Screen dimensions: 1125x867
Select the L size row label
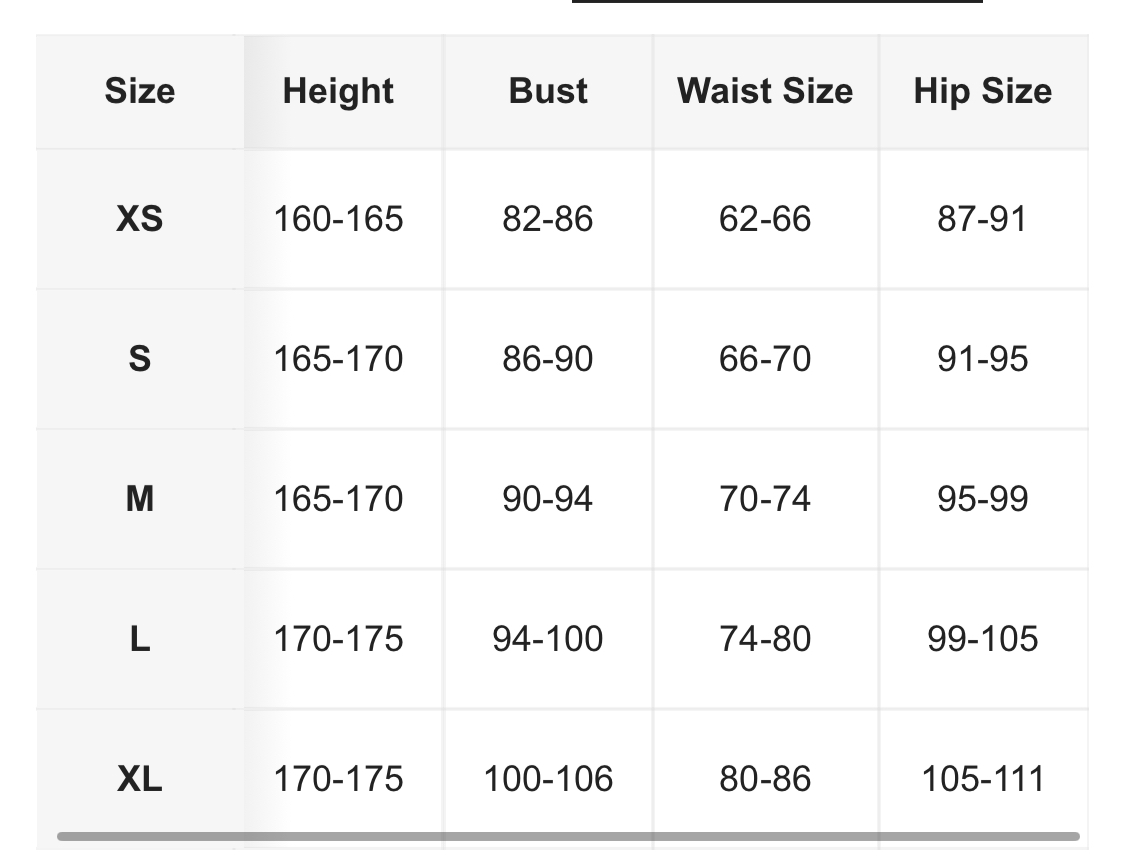140,638
